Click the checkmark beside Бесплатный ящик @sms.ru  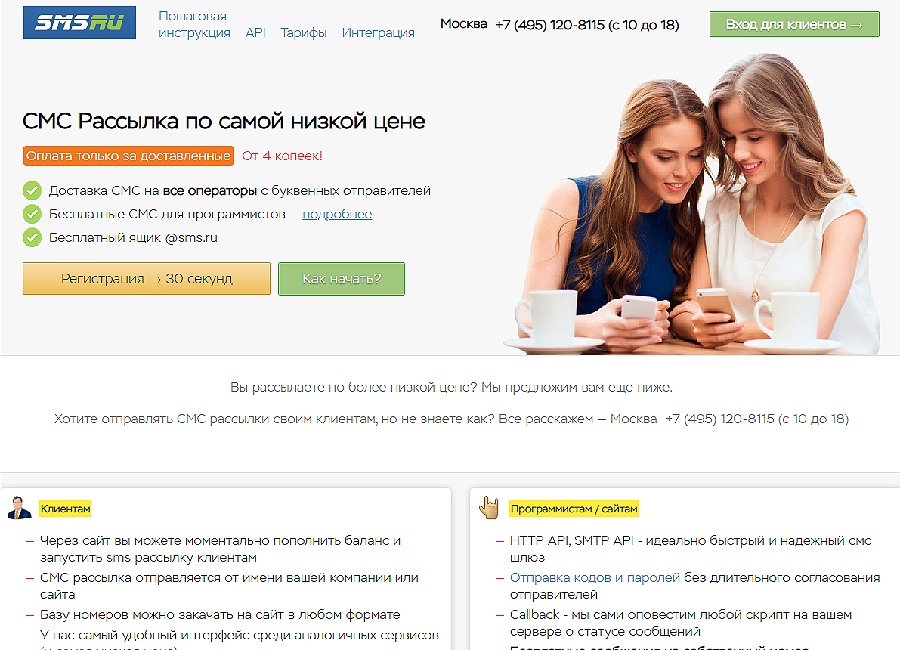32,237
